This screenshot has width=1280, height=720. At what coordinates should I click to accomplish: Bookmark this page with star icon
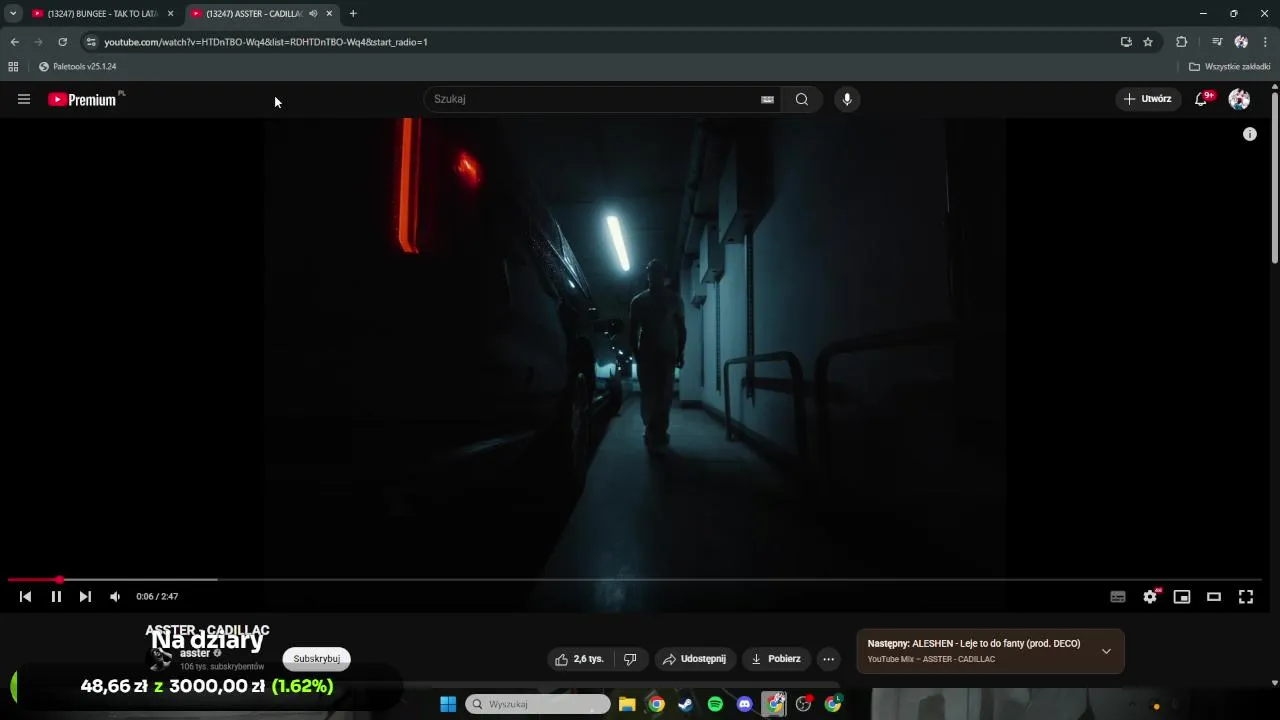1148,42
